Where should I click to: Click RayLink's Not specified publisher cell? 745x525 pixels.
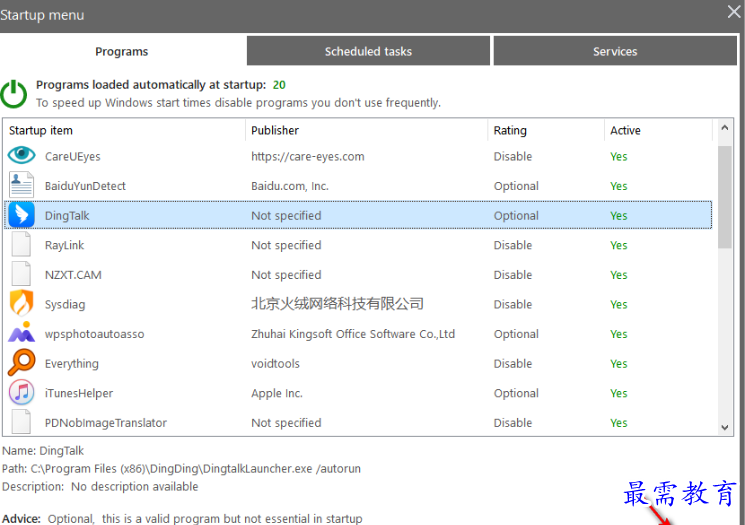click(287, 245)
